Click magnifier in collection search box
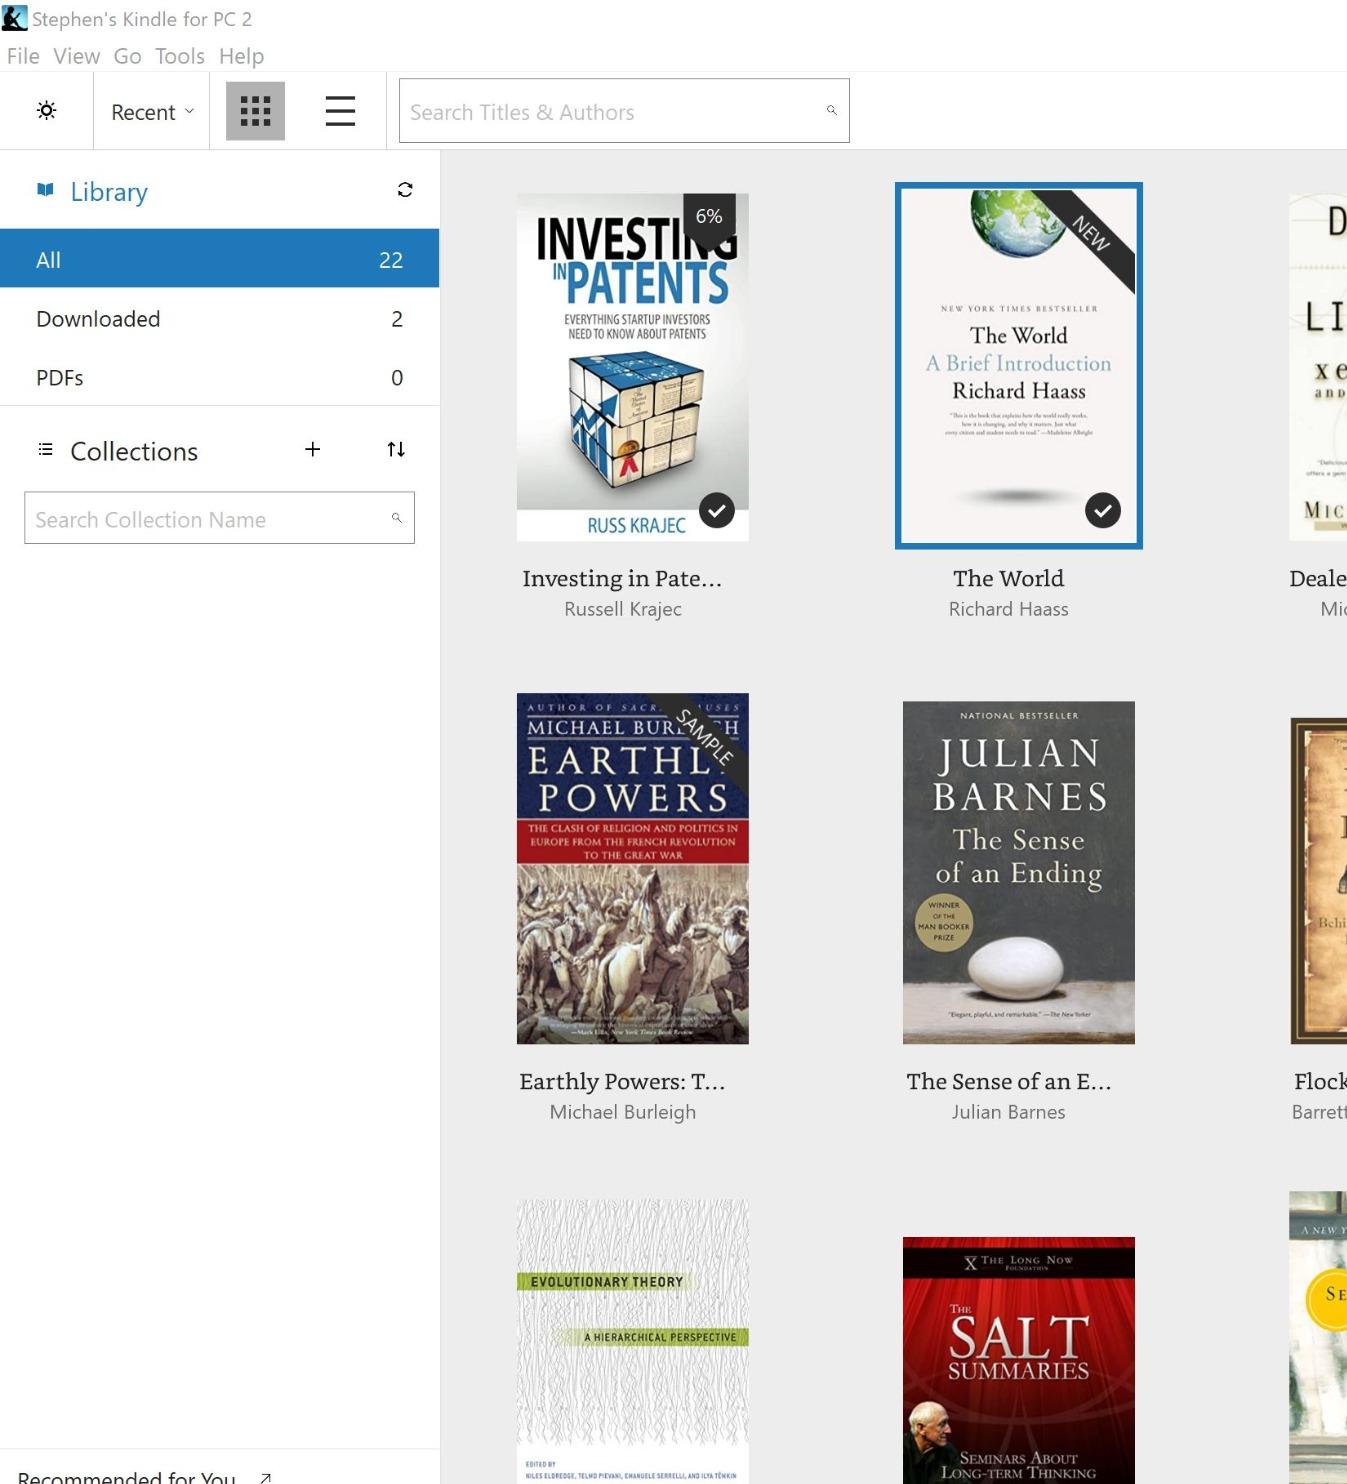The width and height of the screenshot is (1347, 1484). 397,518
